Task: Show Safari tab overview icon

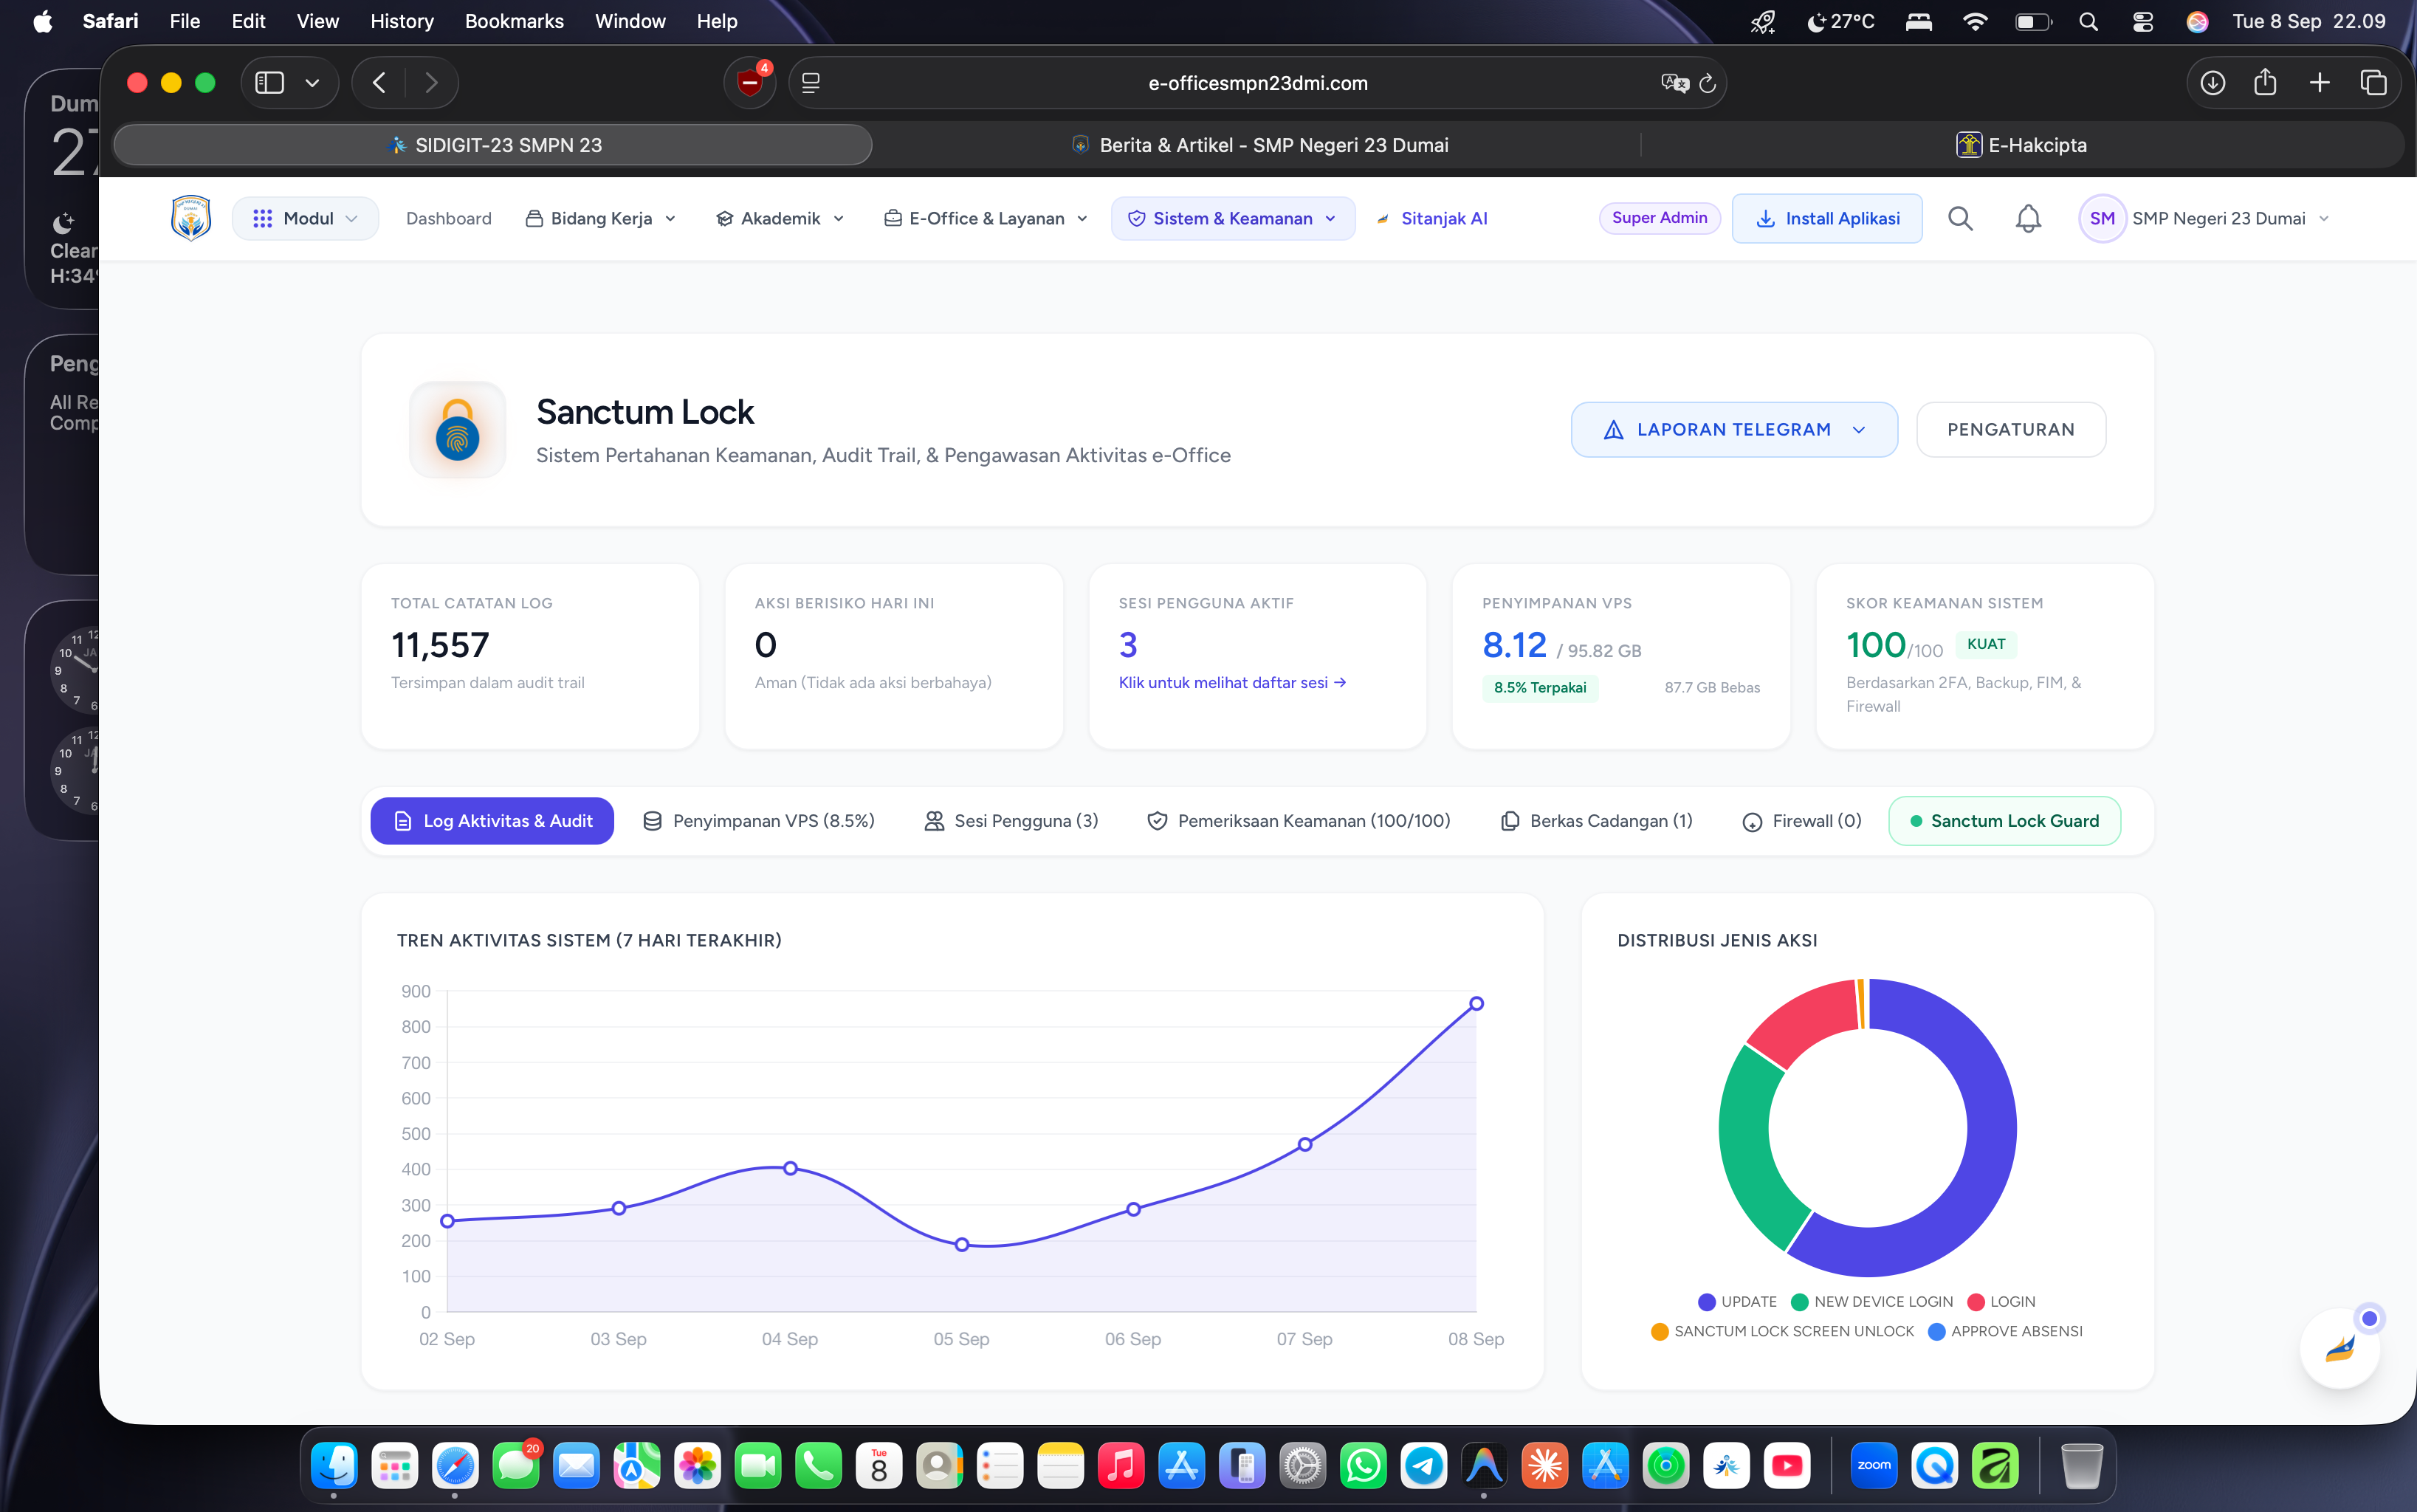Action: tap(2373, 83)
